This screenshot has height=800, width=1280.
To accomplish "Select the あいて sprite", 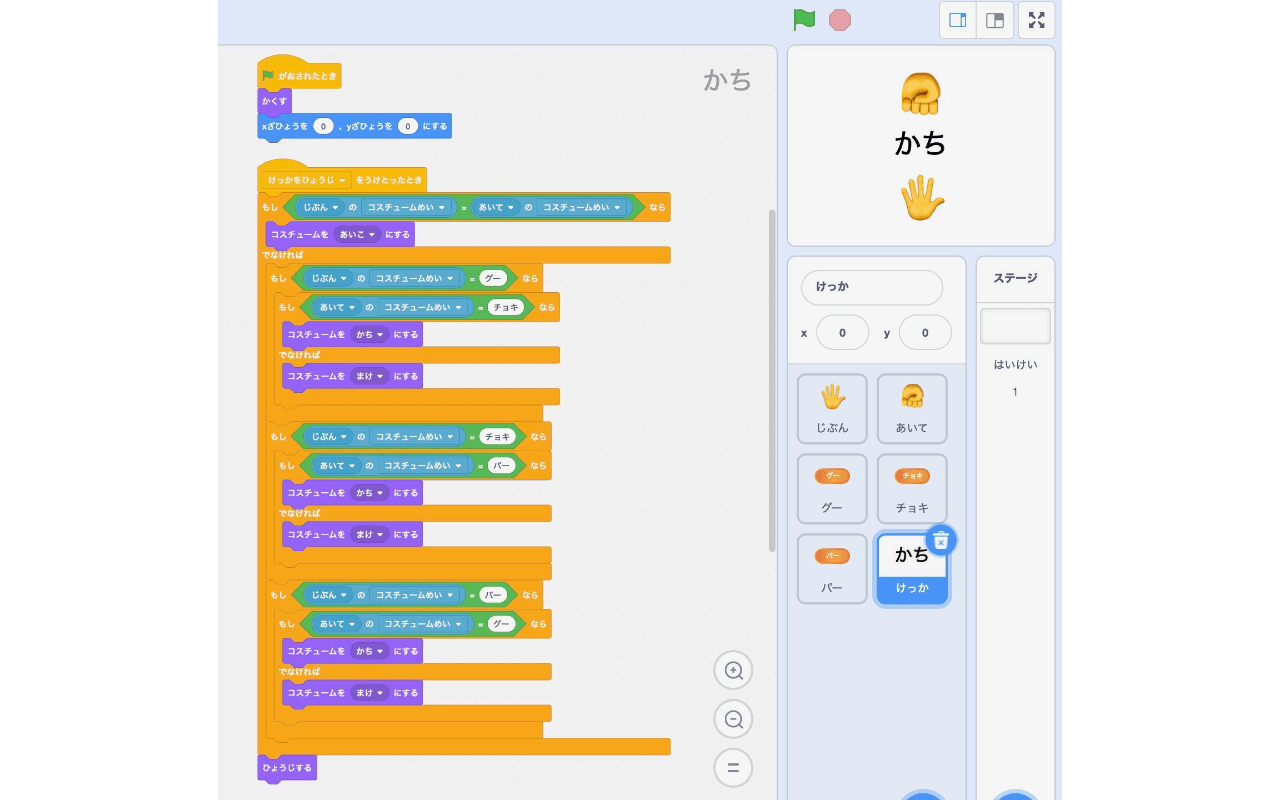I will 912,409.
